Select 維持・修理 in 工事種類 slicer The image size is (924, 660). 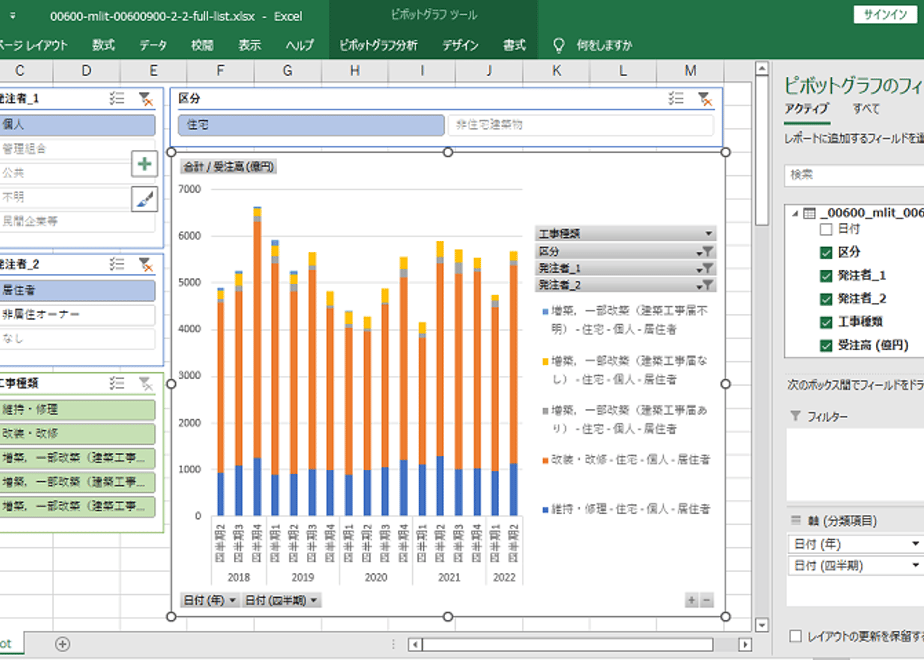[x=77, y=410]
